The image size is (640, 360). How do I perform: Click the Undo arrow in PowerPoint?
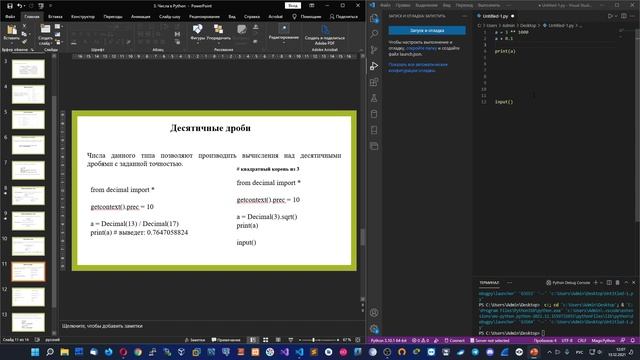click(19, 6)
